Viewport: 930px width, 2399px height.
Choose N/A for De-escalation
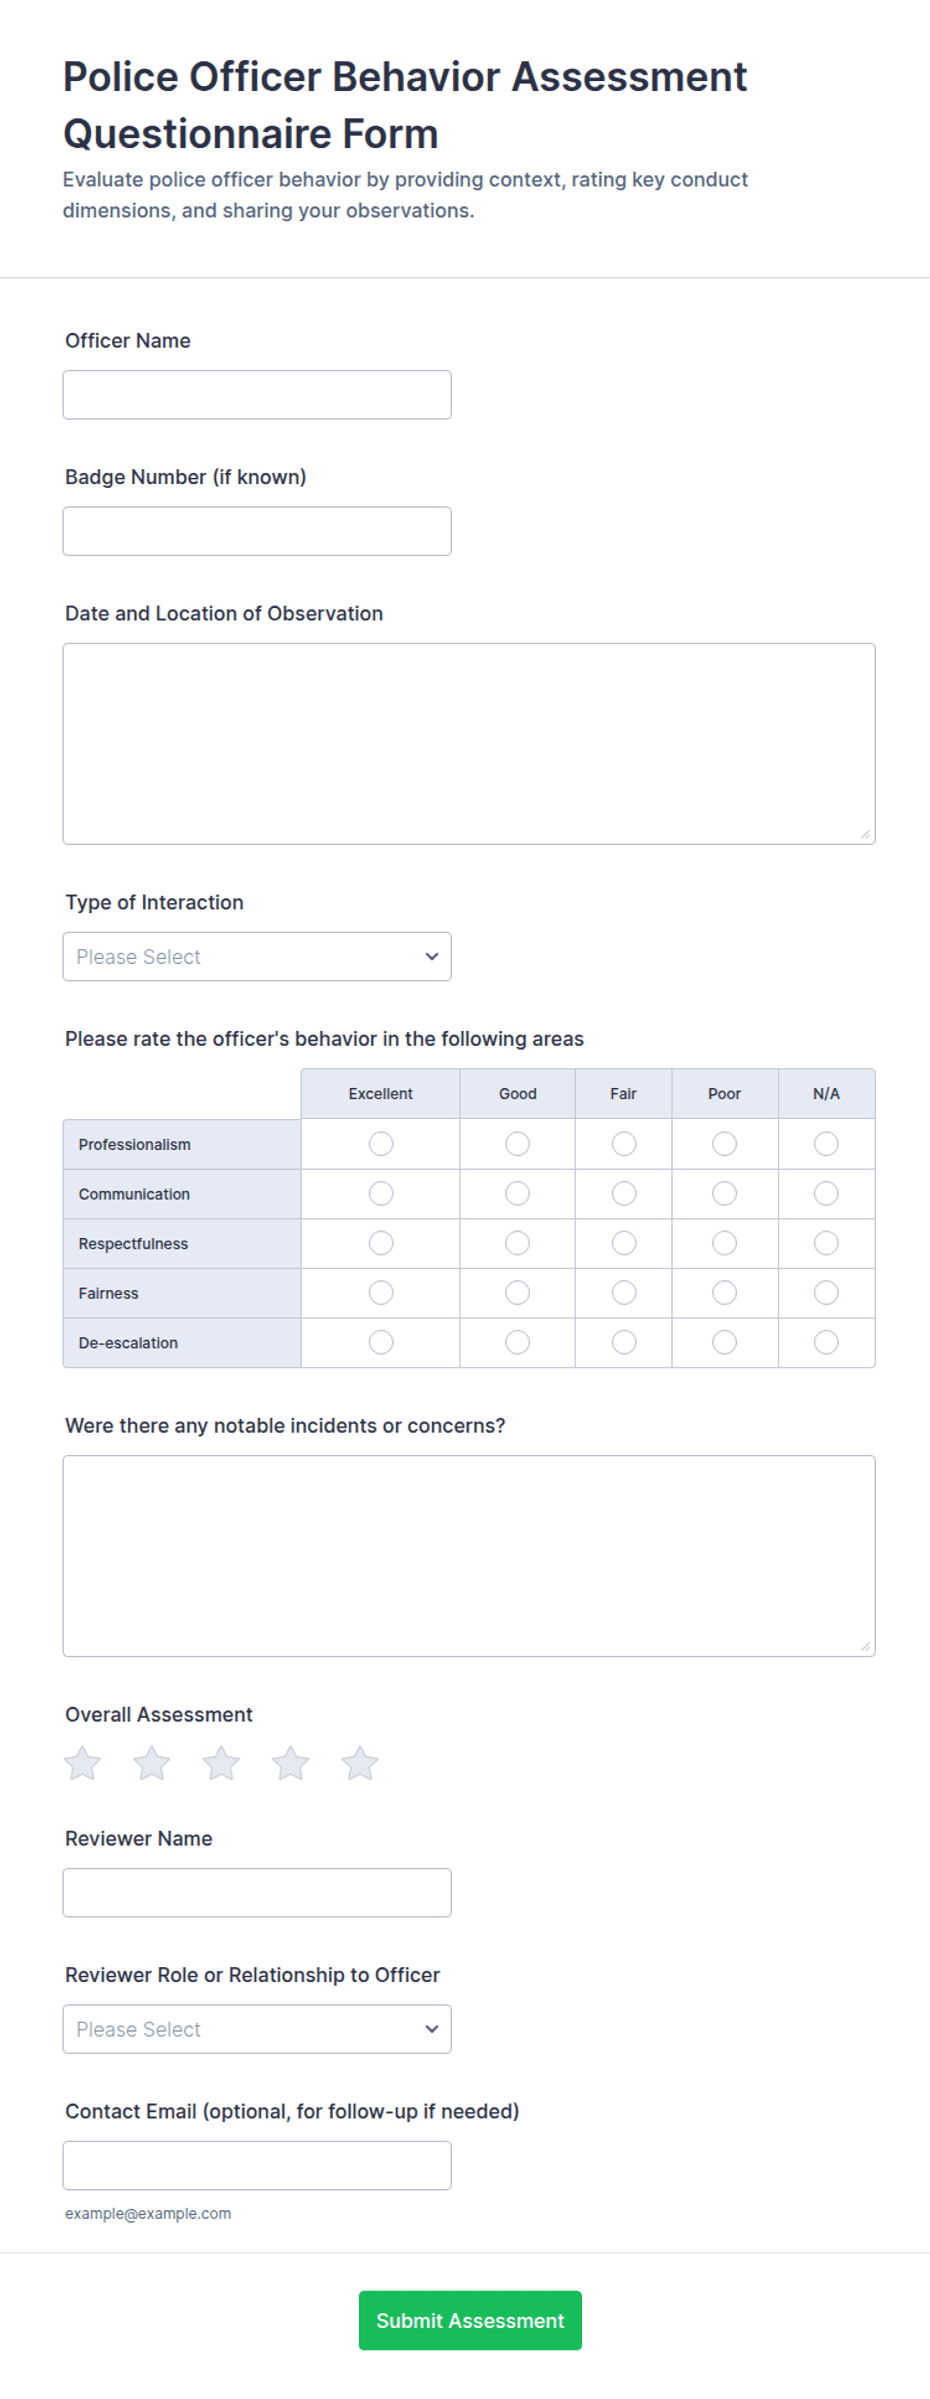826,1342
